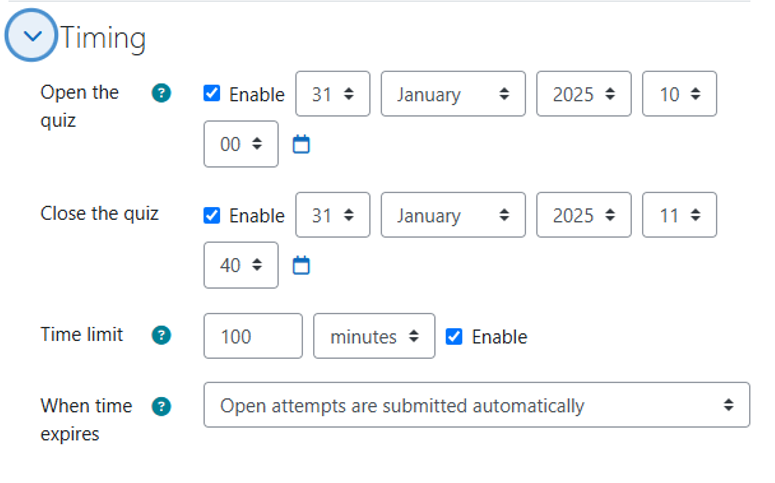Expand the When time expires dropdown
The width and height of the screenshot is (775, 483).
[x=476, y=405]
